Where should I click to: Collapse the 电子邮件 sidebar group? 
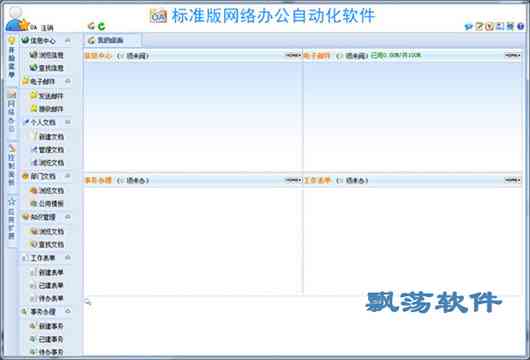click(x=68, y=81)
